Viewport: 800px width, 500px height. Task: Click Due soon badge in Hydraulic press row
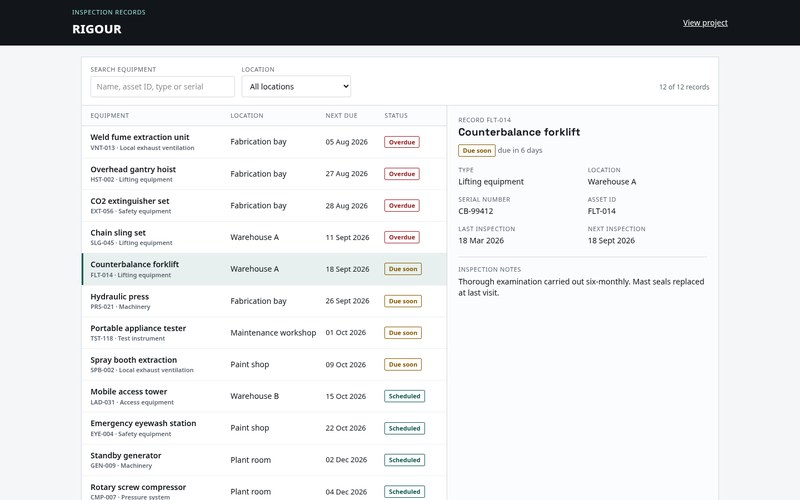pos(403,301)
